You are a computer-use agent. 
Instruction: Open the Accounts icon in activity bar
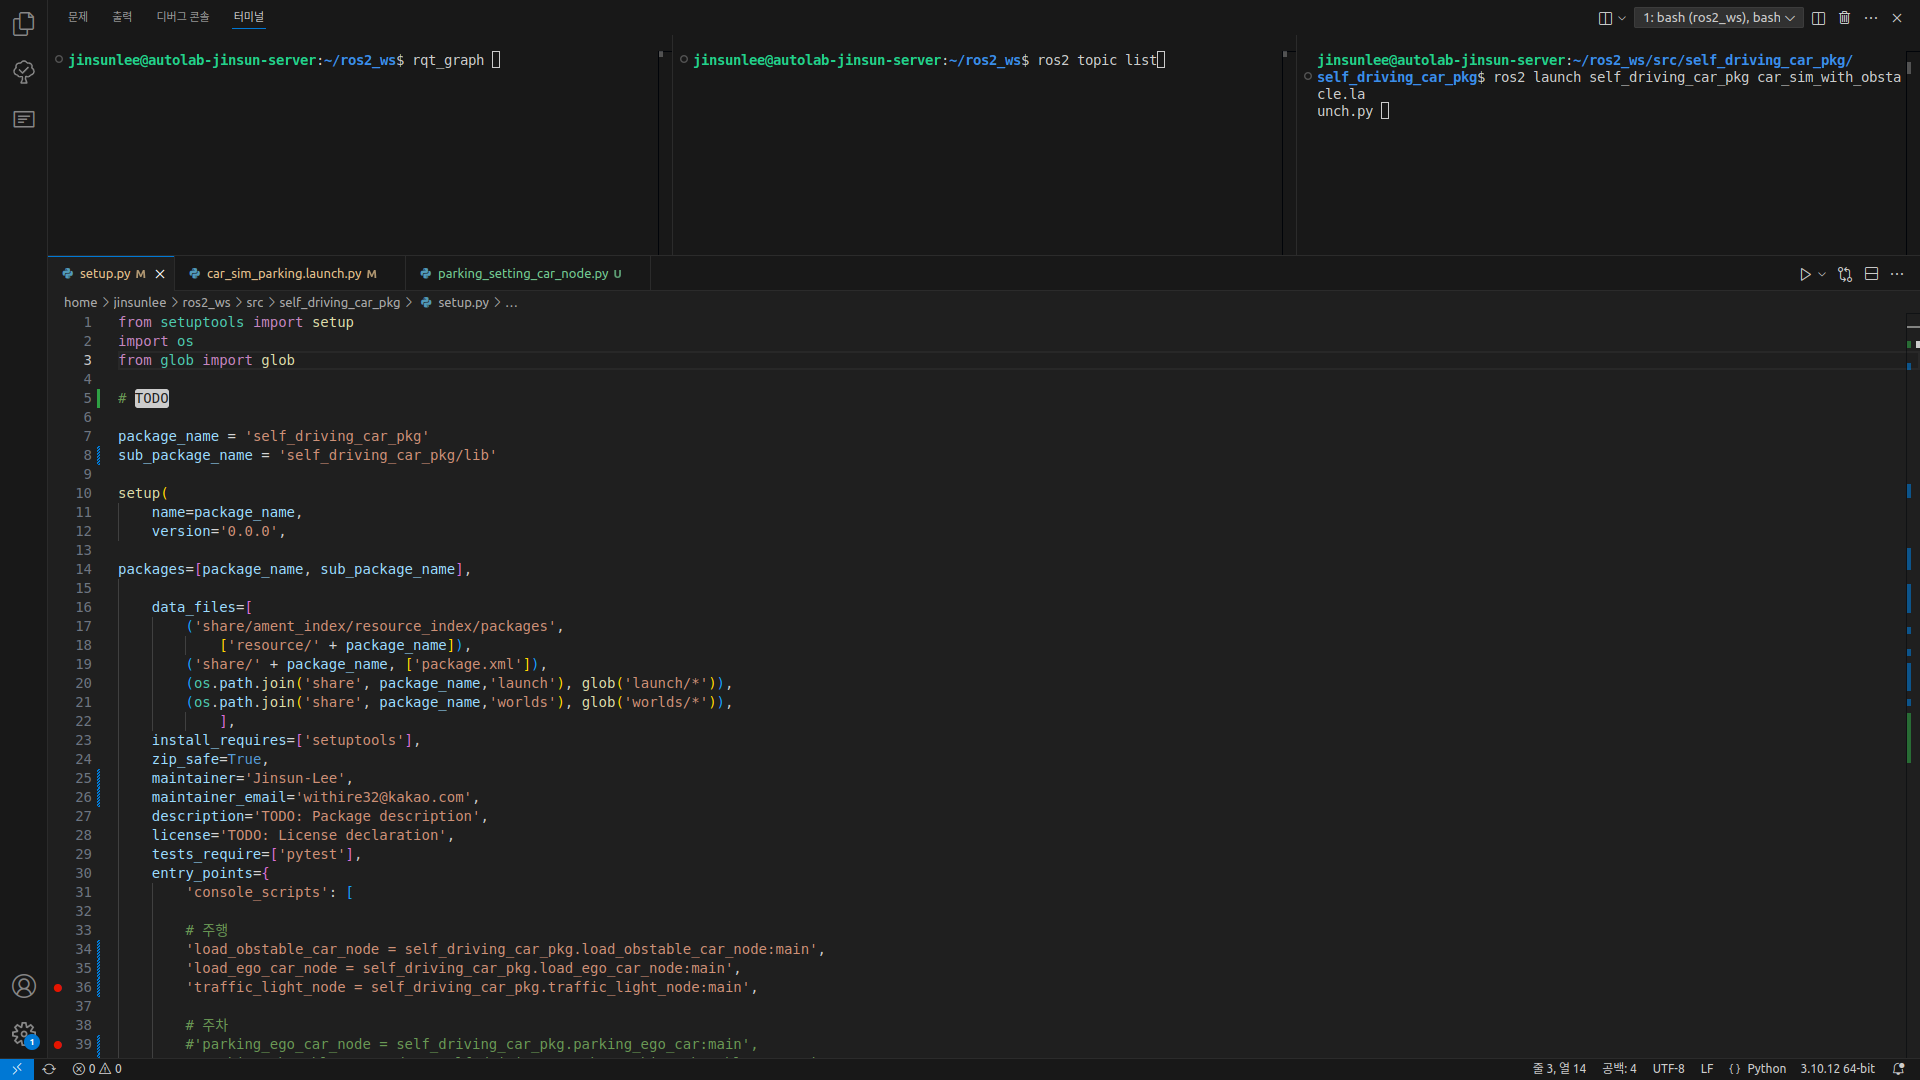point(24,986)
